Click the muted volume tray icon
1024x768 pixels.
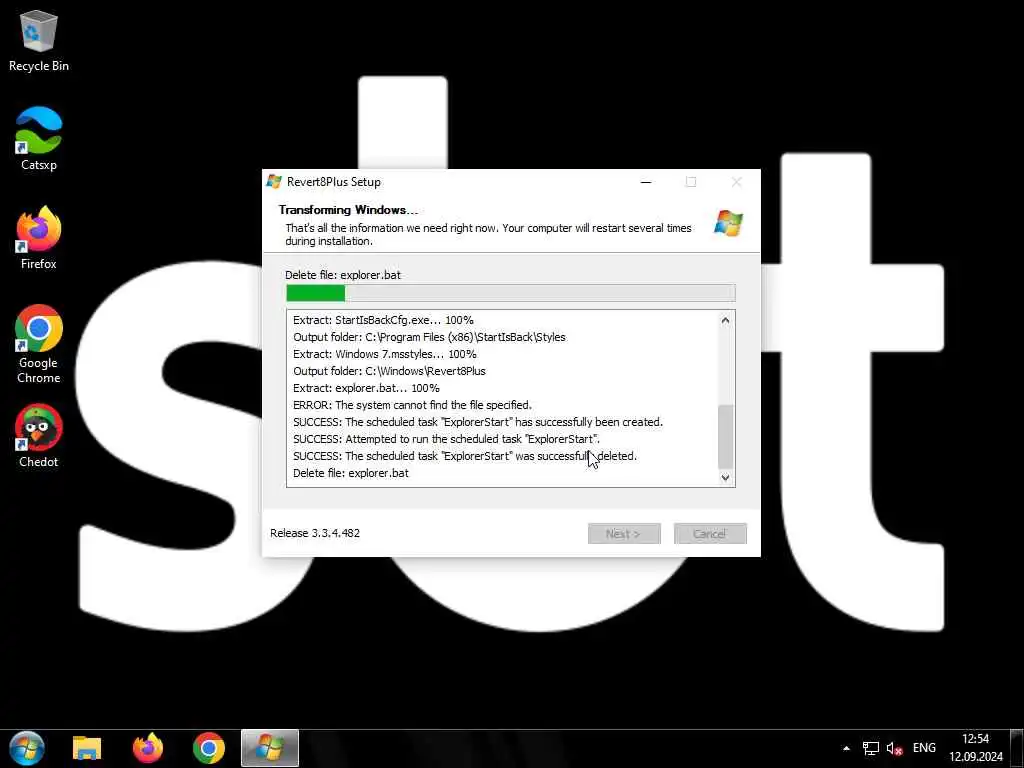coord(895,748)
